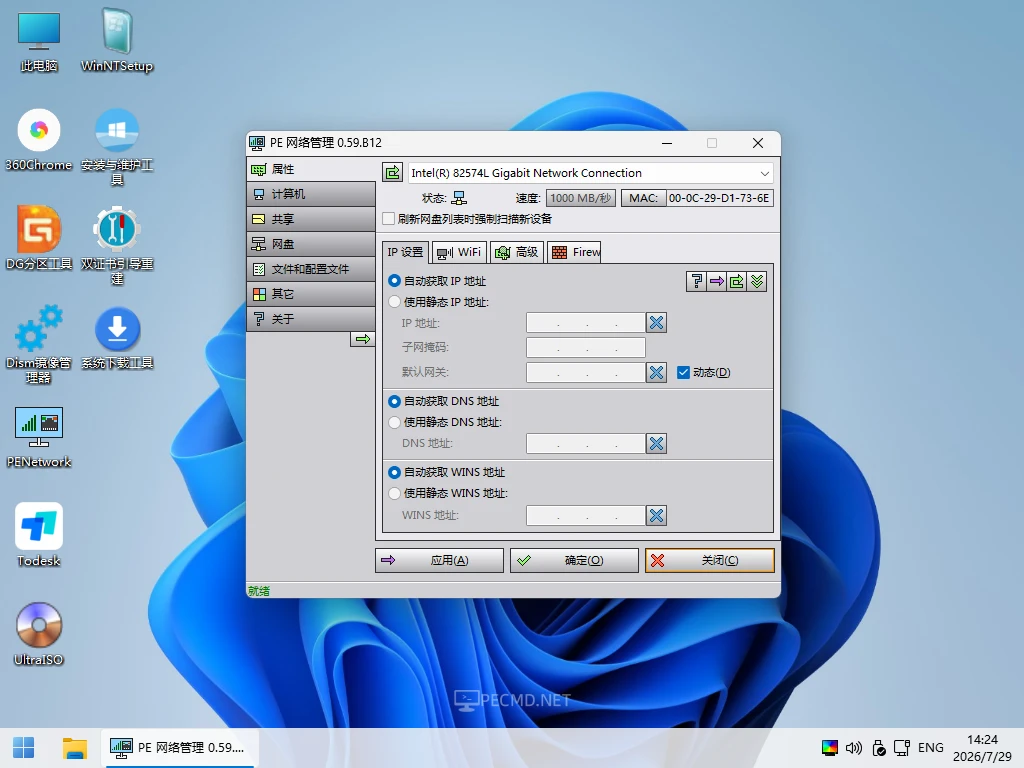Click green refresh icon in IP toolbar
This screenshot has width=1024, height=768.
coord(737,281)
